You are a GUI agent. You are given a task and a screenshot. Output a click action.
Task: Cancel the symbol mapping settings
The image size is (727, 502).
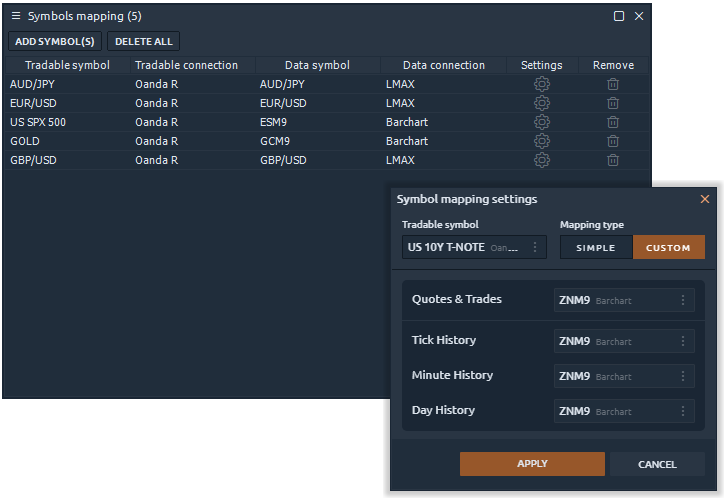tap(657, 464)
